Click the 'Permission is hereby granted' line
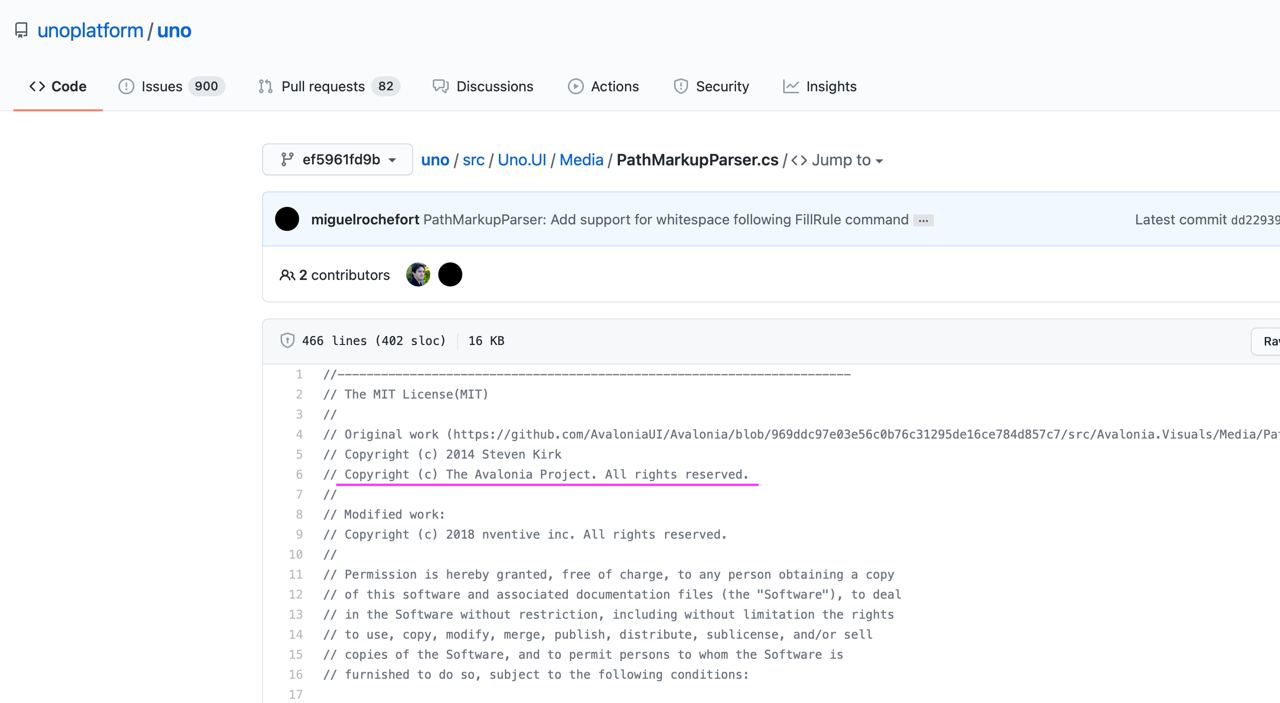The image size is (1280, 703). click(609, 574)
